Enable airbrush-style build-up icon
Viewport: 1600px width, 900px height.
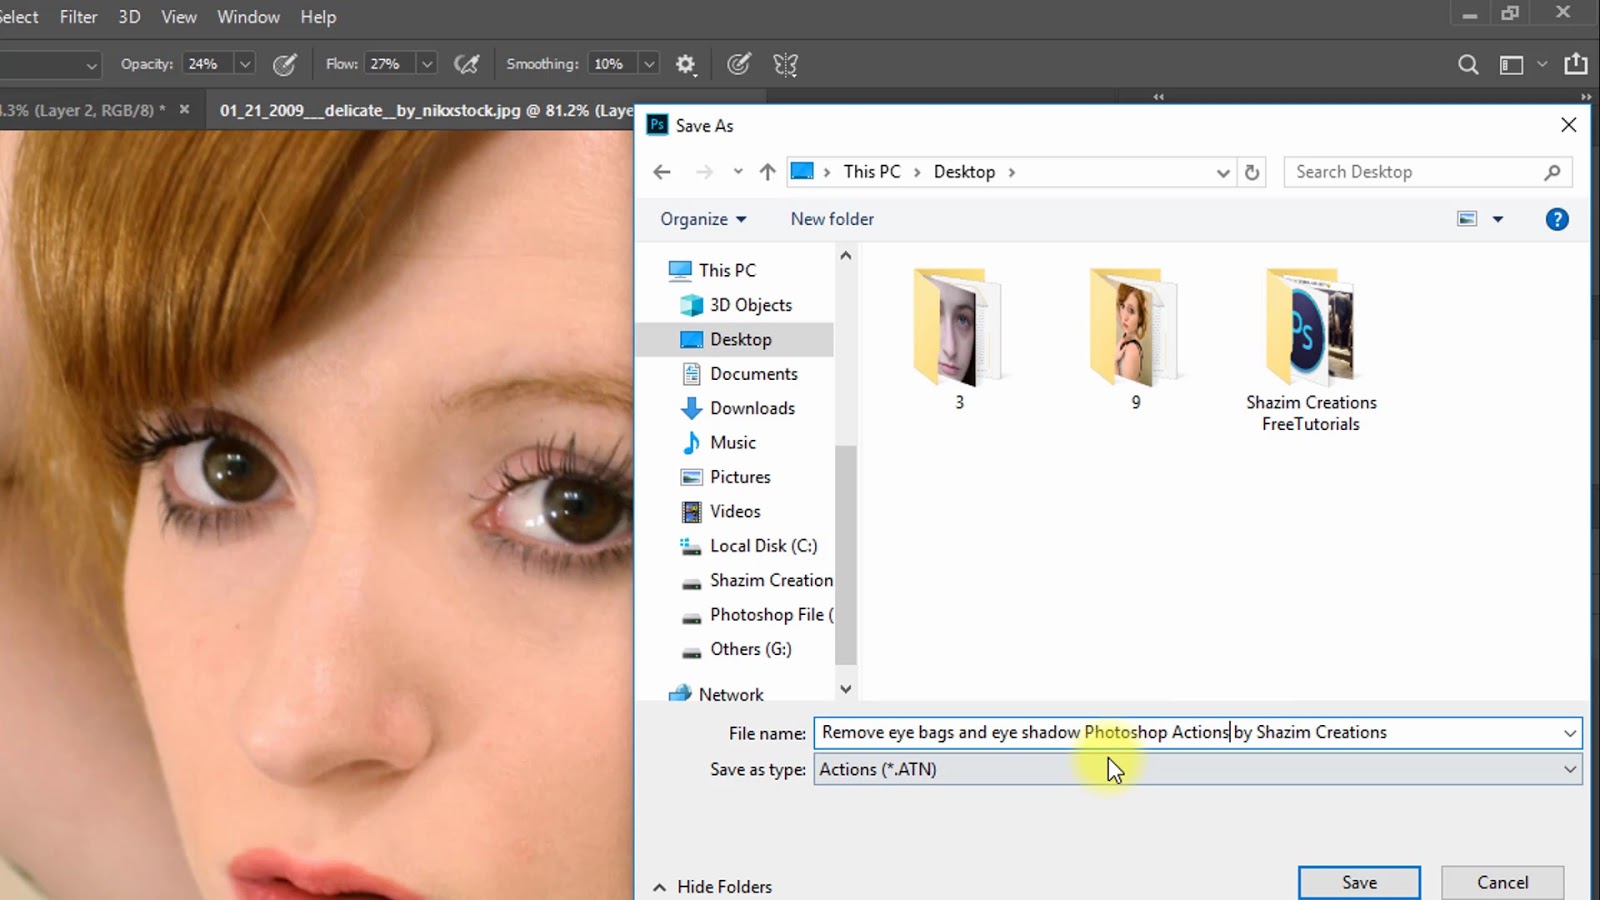click(466, 65)
